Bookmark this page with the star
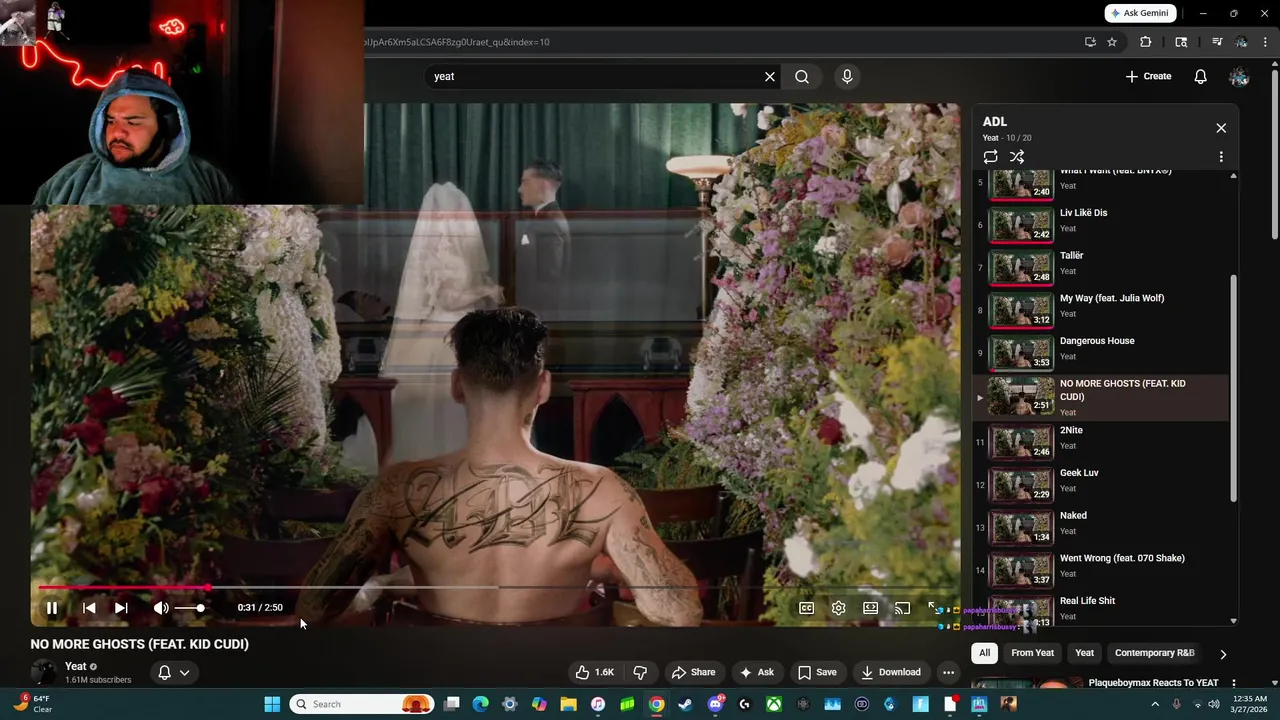Image resolution: width=1280 pixels, height=720 pixels. pyautogui.click(x=1112, y=42)
